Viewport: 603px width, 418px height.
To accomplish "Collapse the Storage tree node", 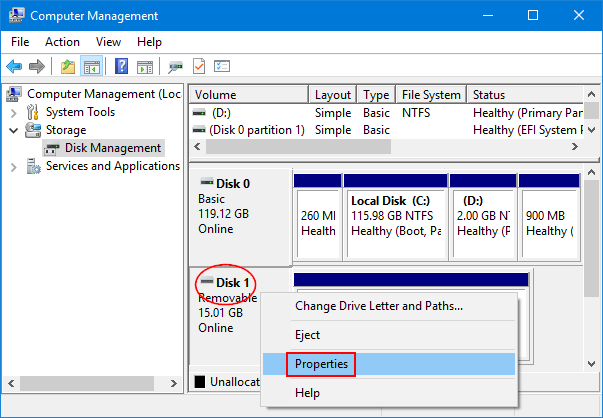I will pyautogui.click(x=14, y=131).
